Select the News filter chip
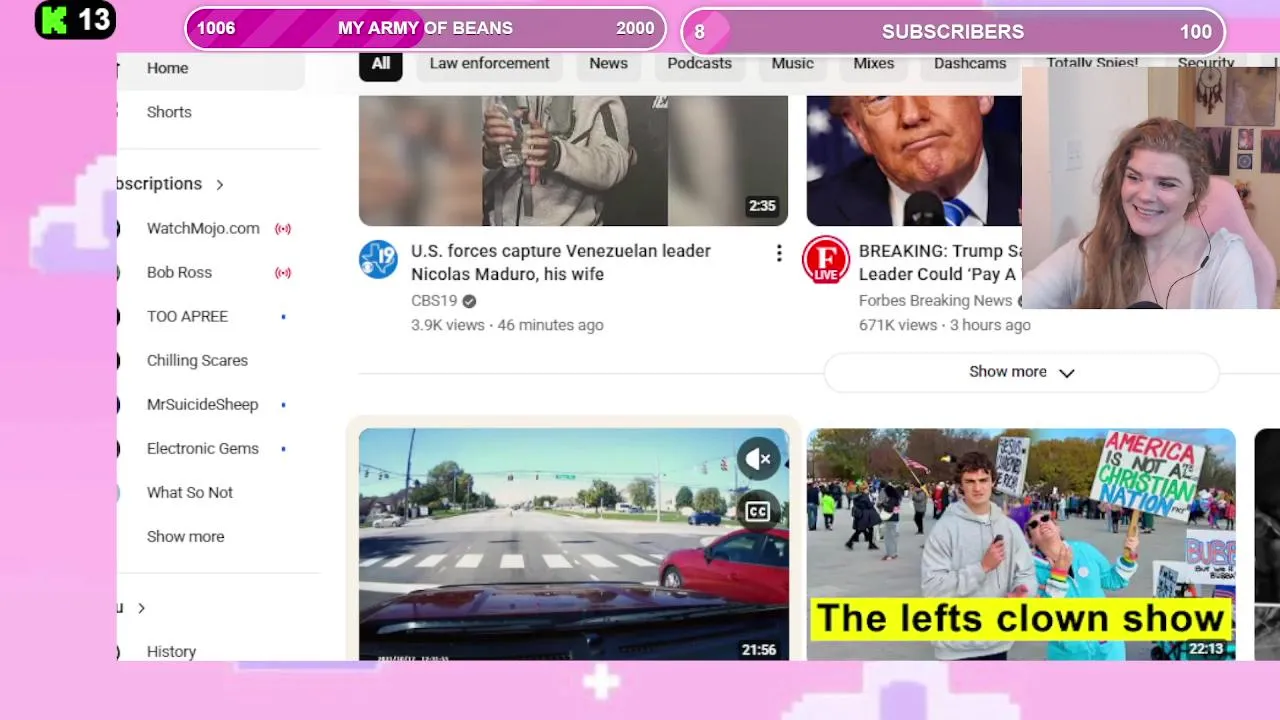This screenshot has width=1280, height=720. tap(608, 64)
